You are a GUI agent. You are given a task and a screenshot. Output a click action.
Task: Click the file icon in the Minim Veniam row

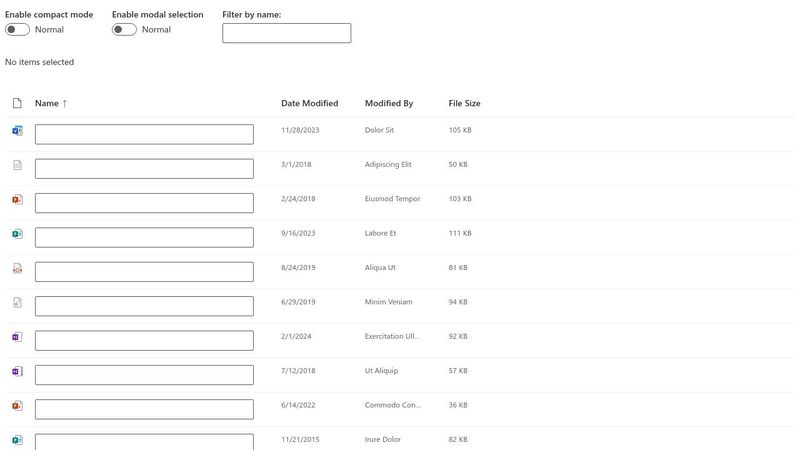pyautogui.click(x=17, y=302)
